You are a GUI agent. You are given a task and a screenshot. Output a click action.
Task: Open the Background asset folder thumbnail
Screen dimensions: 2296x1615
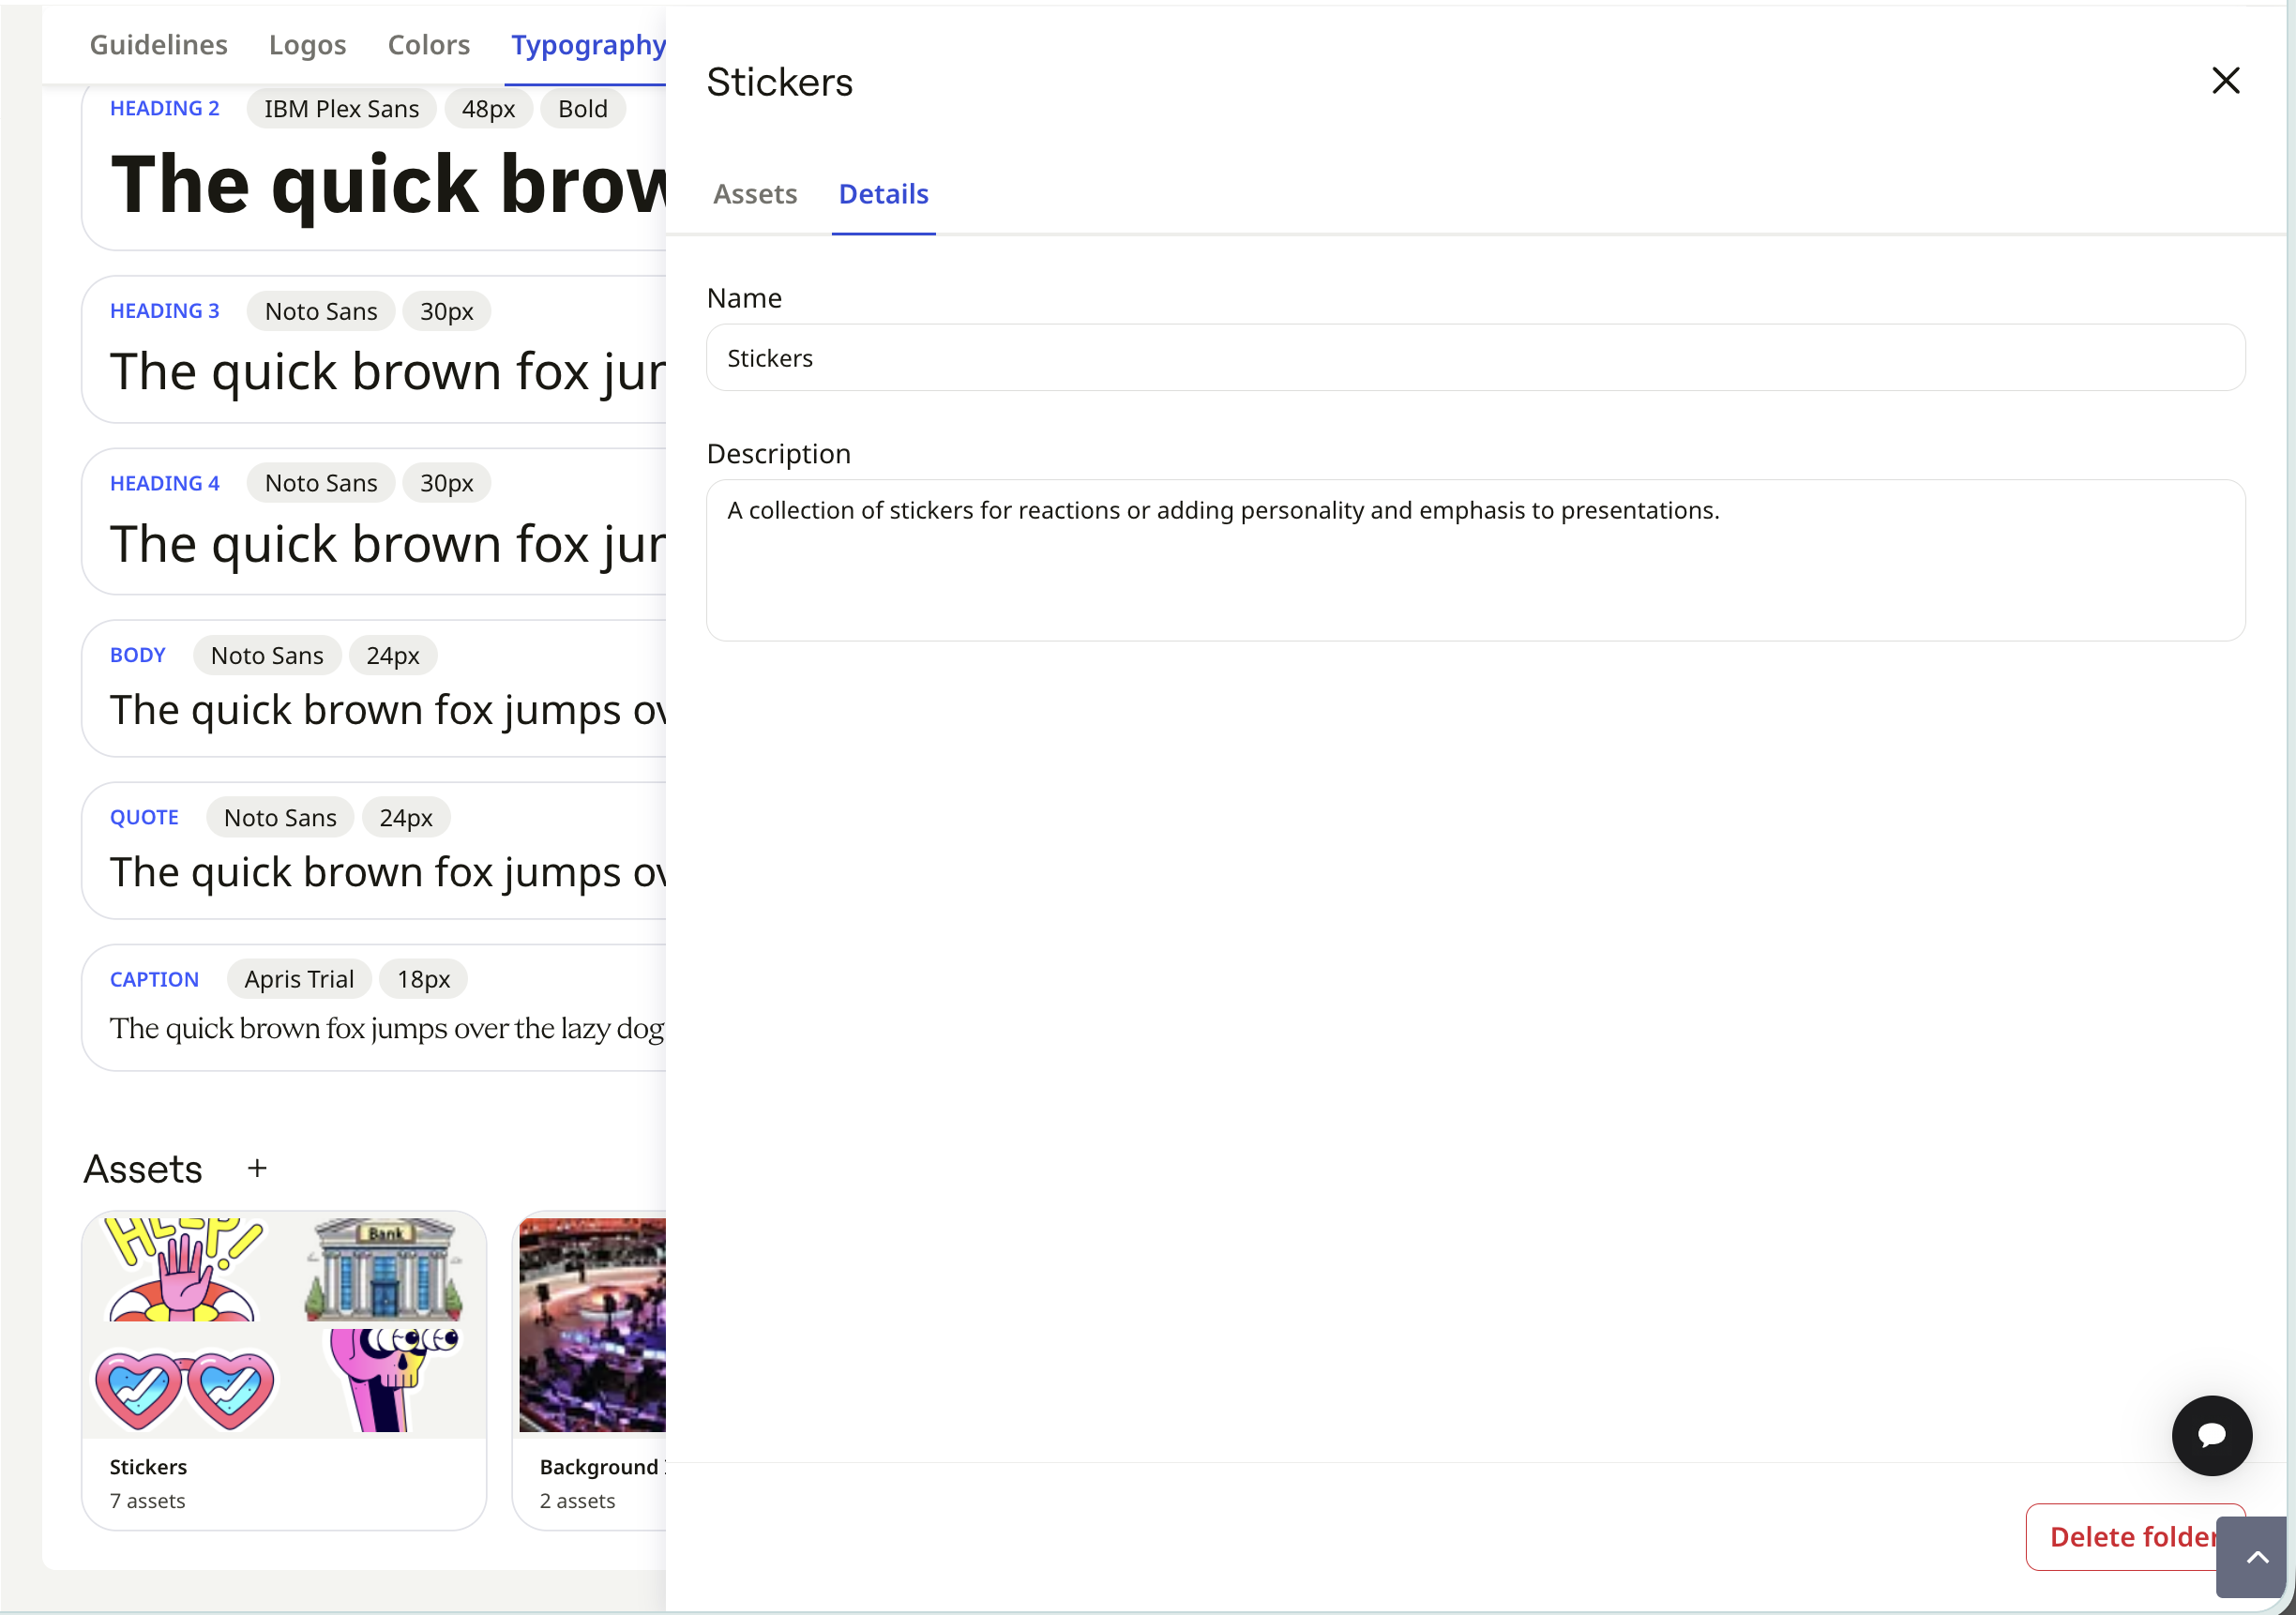coord(592,1324)
